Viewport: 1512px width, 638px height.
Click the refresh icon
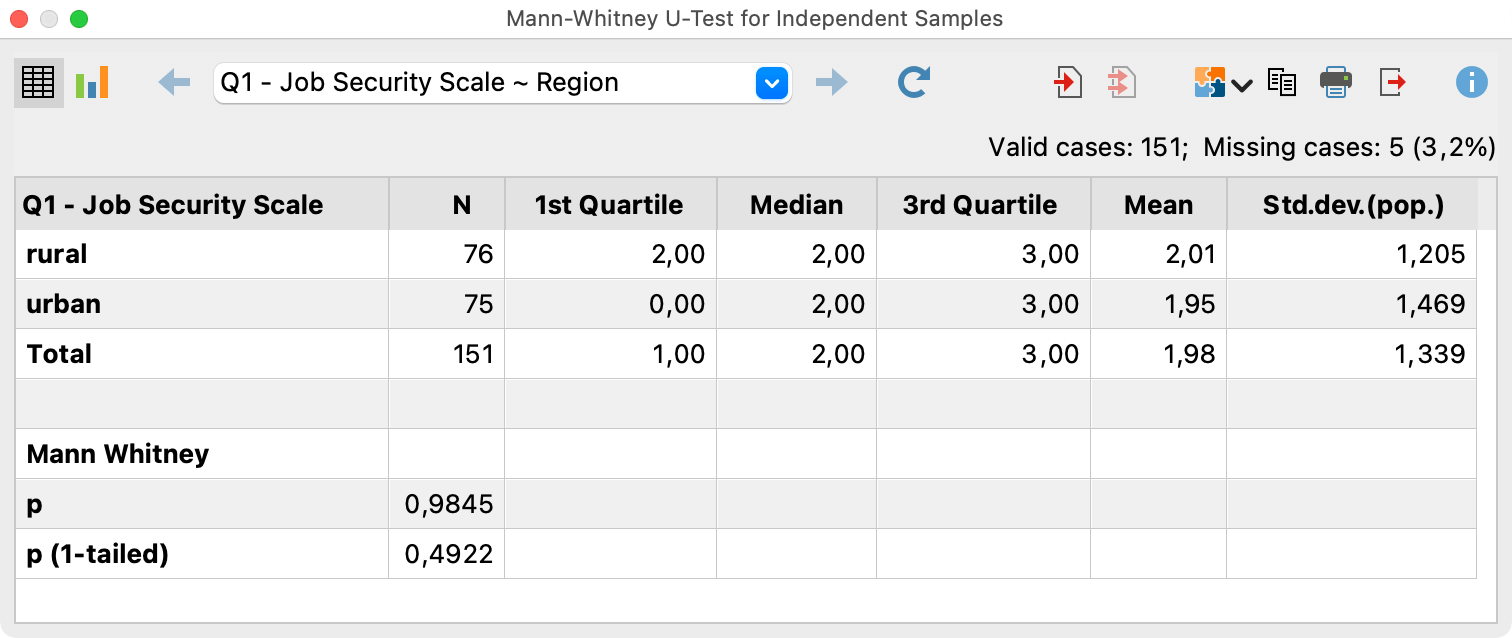(x=914, y=83)
